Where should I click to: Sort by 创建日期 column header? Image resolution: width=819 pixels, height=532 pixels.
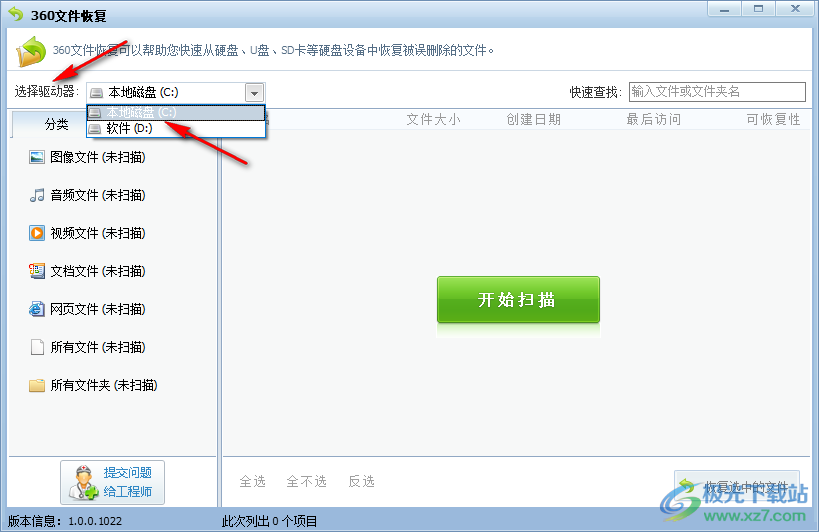533,120
